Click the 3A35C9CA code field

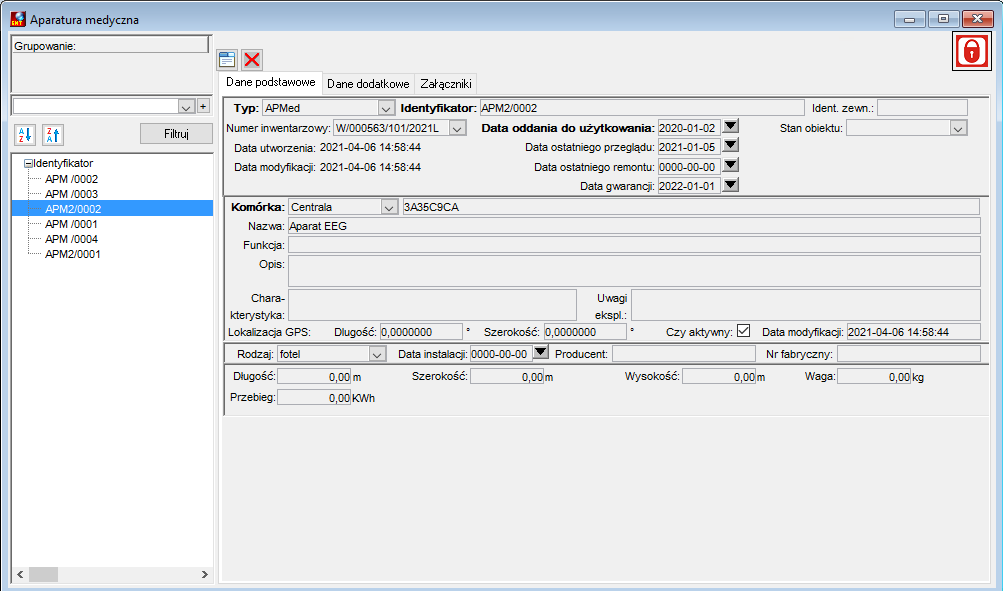pyautogui.click(x=691, y=207)
